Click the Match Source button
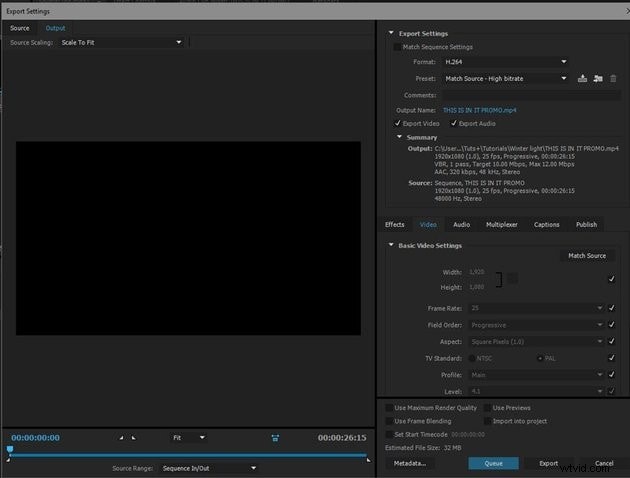The width and height of the screenshot is (630, 478). [x=587, y=256]
